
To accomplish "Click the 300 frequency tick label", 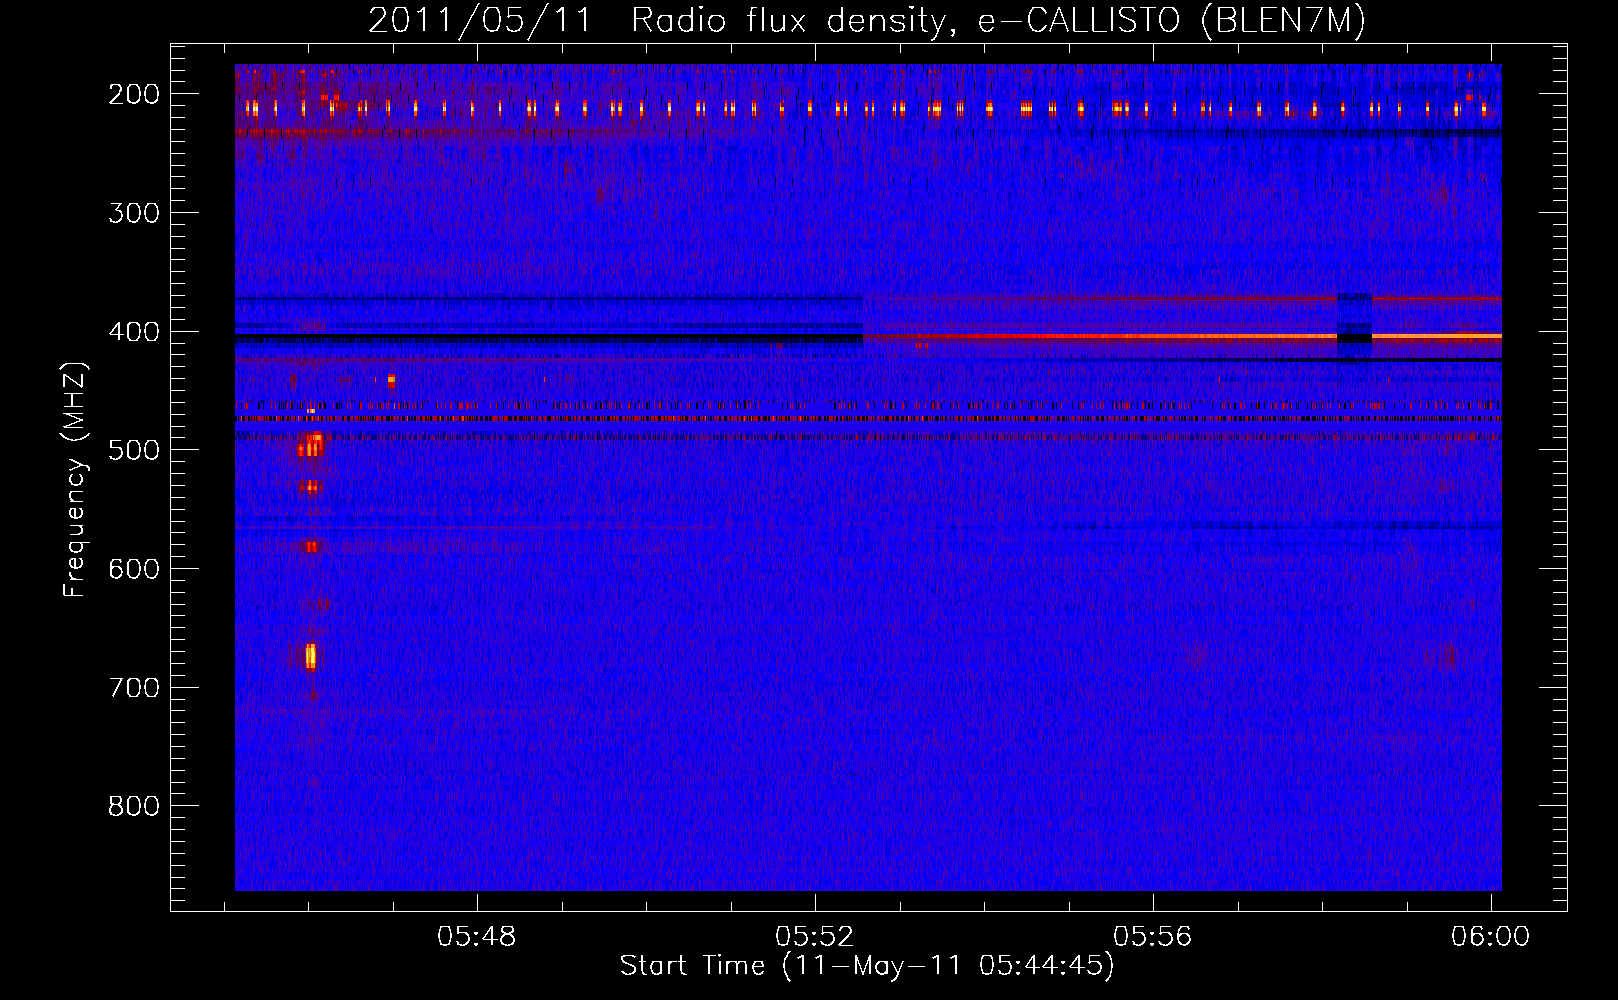I will (x=134, y=213).
